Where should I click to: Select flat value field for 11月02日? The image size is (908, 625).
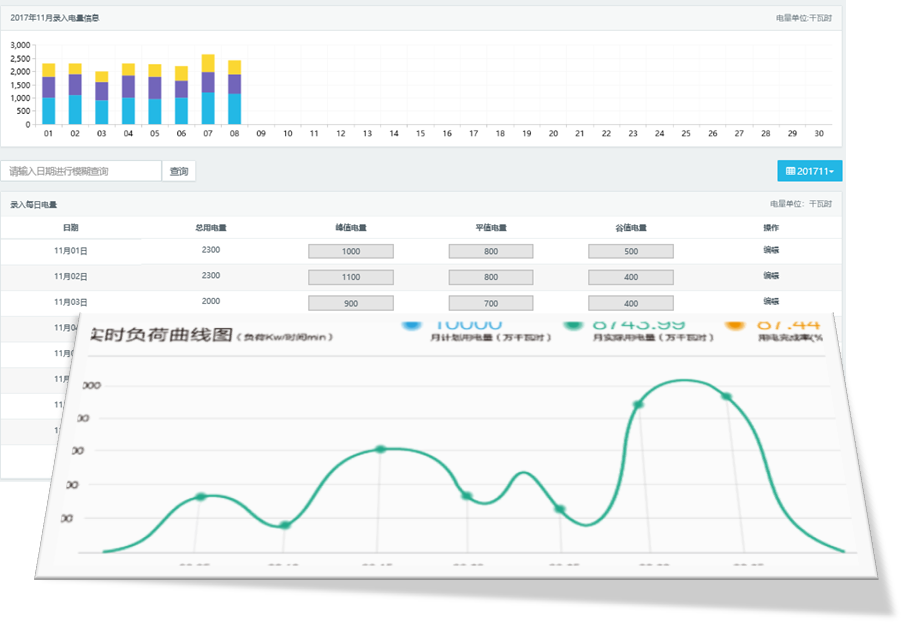[x=491, y=277]
